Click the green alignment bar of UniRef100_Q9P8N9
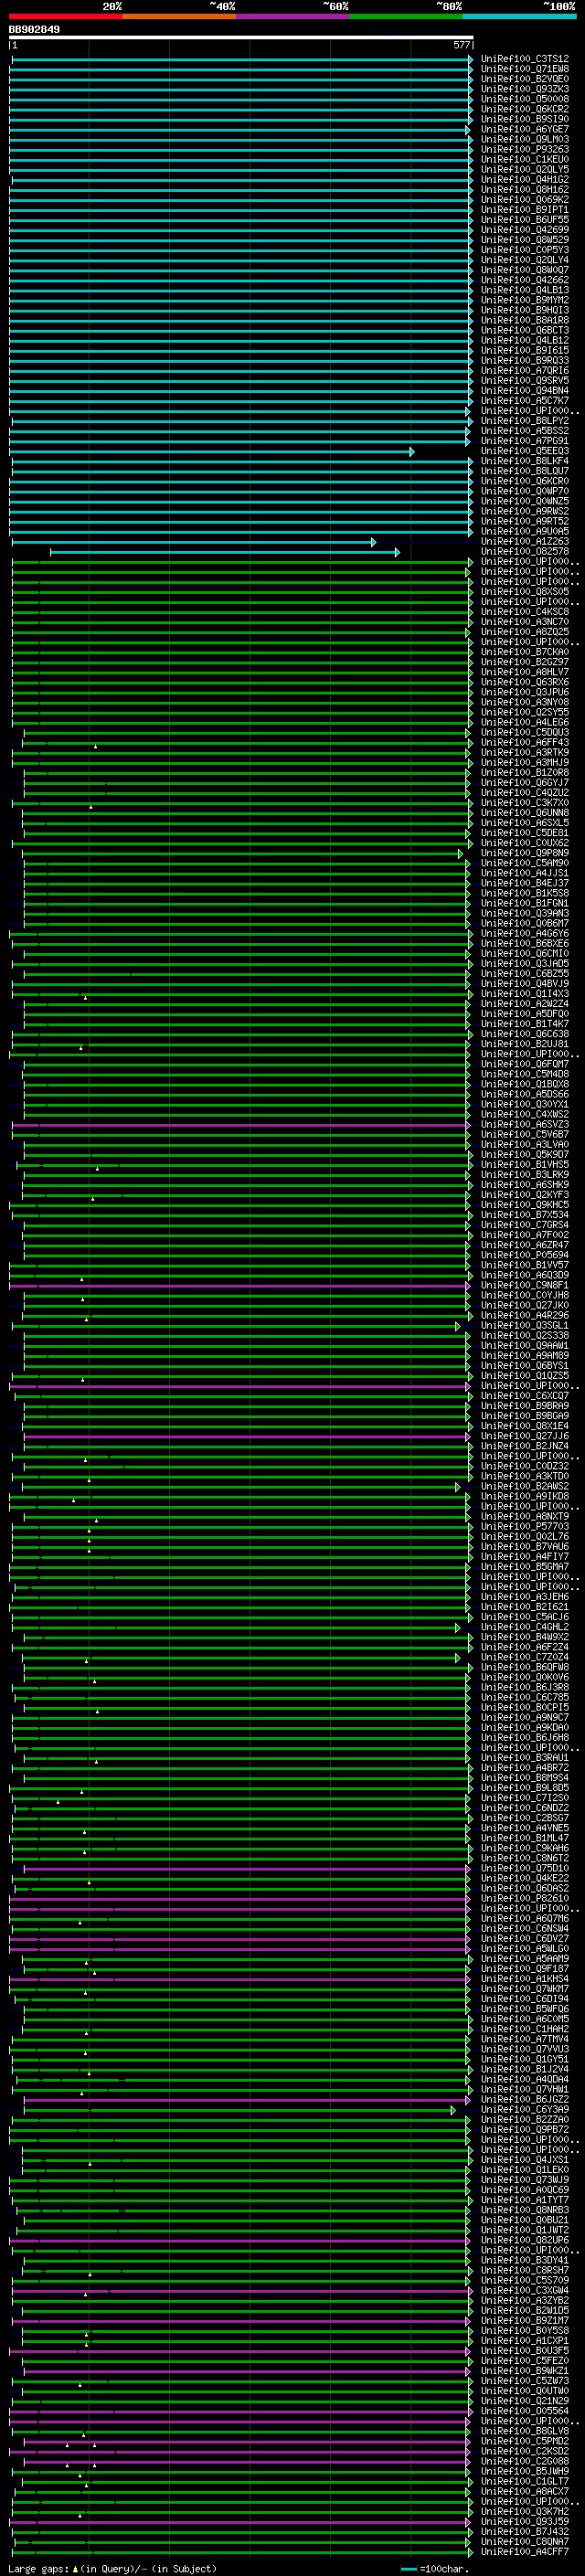Image resolution: width=585 pixels, height=2576 pixels. [243, 854]
